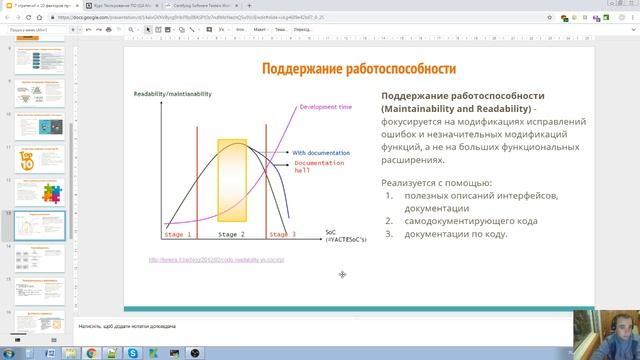The height and width of the screenshot is (360, 640).
Task: Open the browser profile avatar
Action: (x=622, y=18)
